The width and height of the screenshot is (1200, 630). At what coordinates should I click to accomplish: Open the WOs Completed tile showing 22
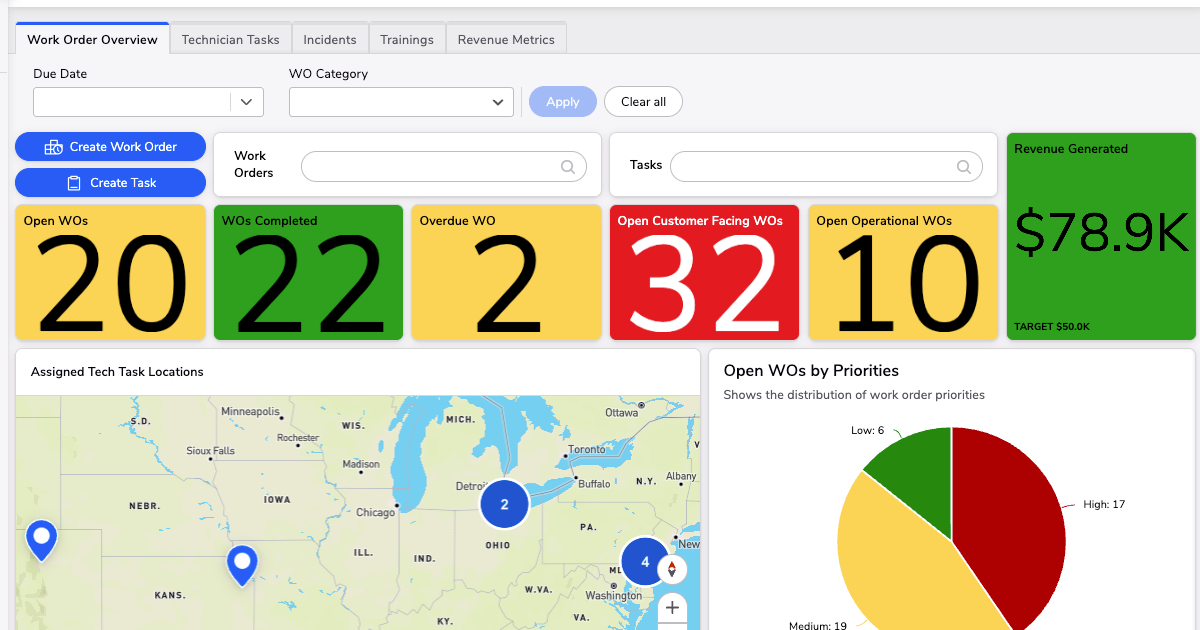click(x=308, y=273)
